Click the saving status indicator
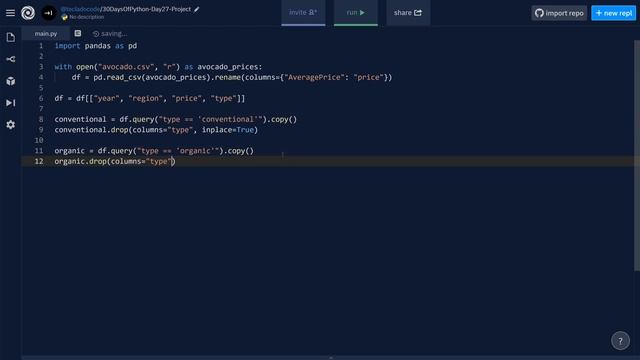This screenshot has width=640, height=360. [x=110, y=33]
